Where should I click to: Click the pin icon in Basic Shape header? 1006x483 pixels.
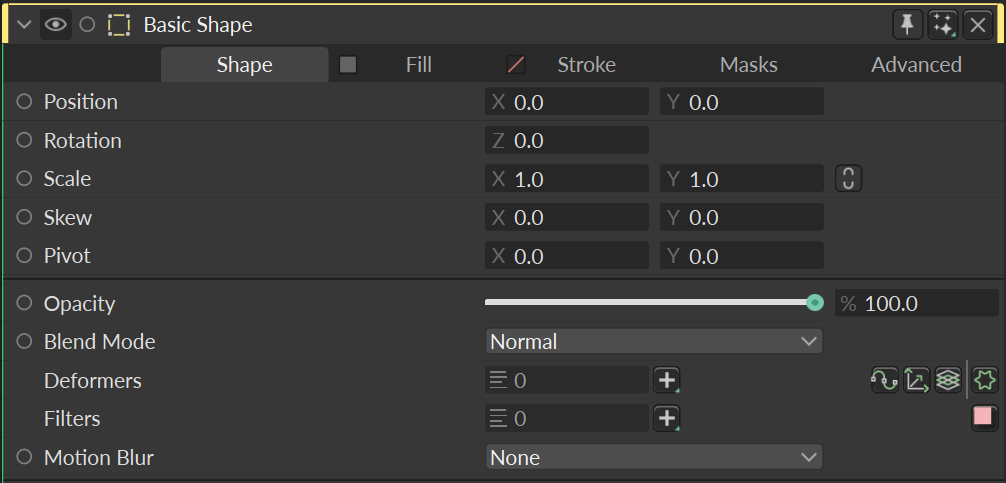pyautogui.click(x=908, y=26)
